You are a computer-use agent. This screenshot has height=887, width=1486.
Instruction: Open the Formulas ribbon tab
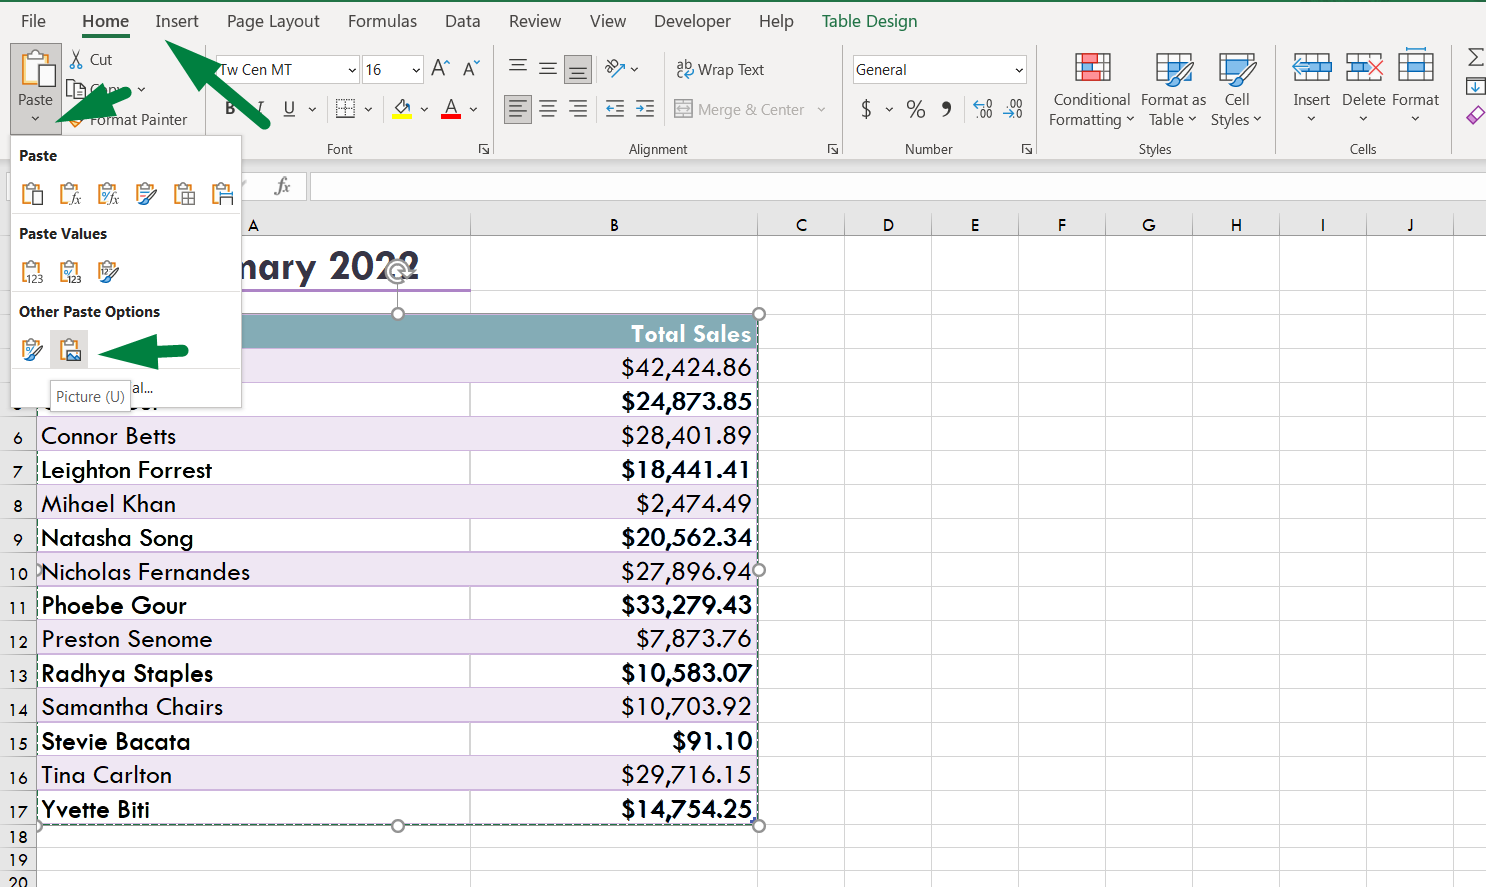382,20
